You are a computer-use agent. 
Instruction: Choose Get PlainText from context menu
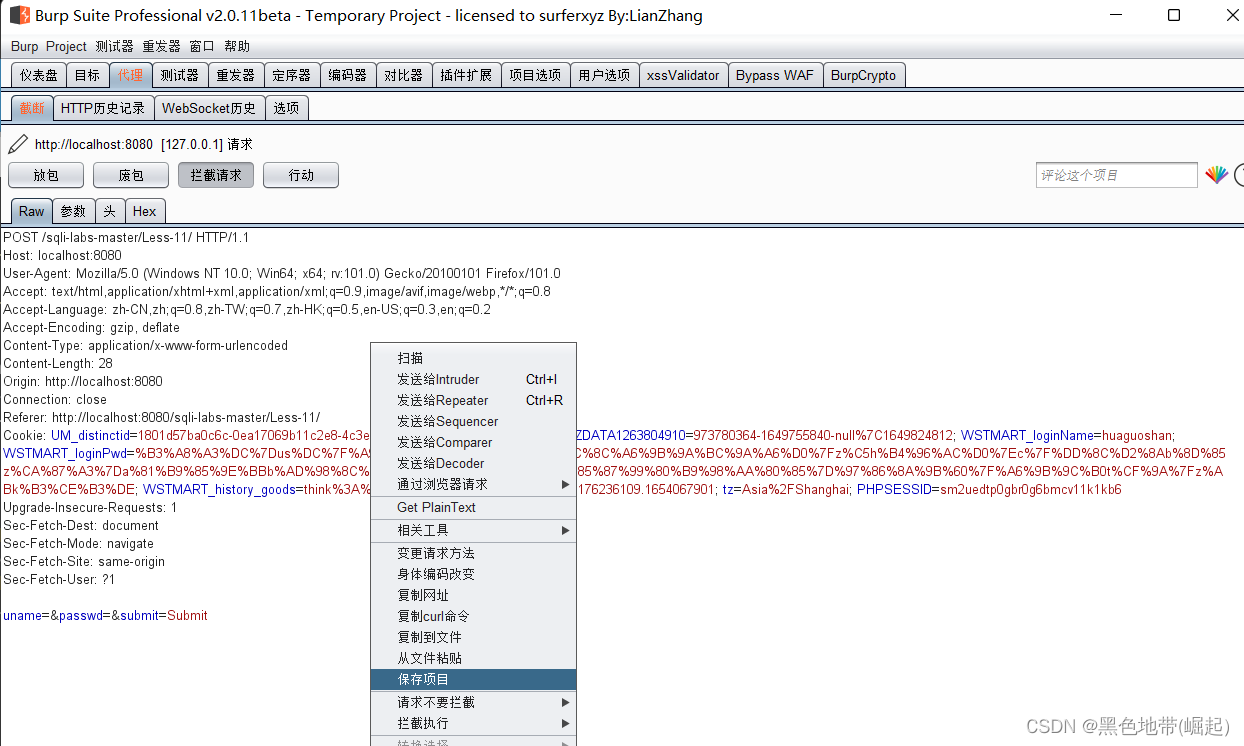point(473,507)
